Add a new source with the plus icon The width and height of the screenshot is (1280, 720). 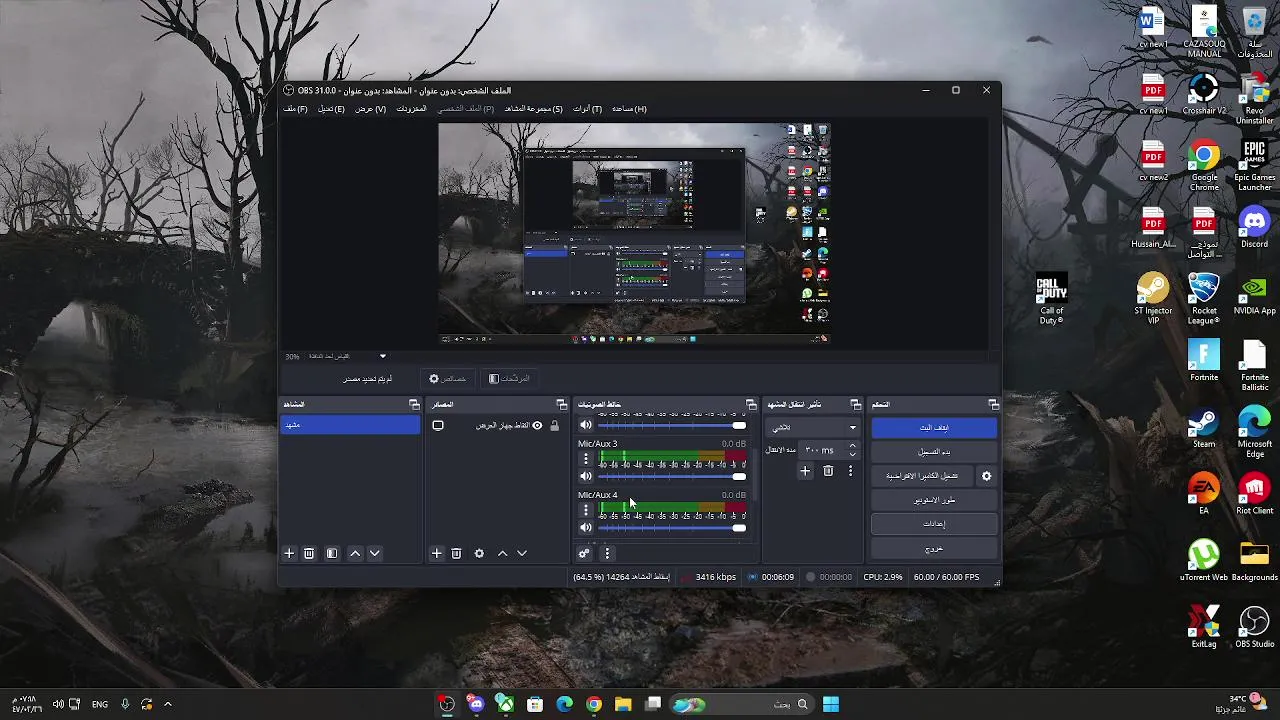(436, 553)
